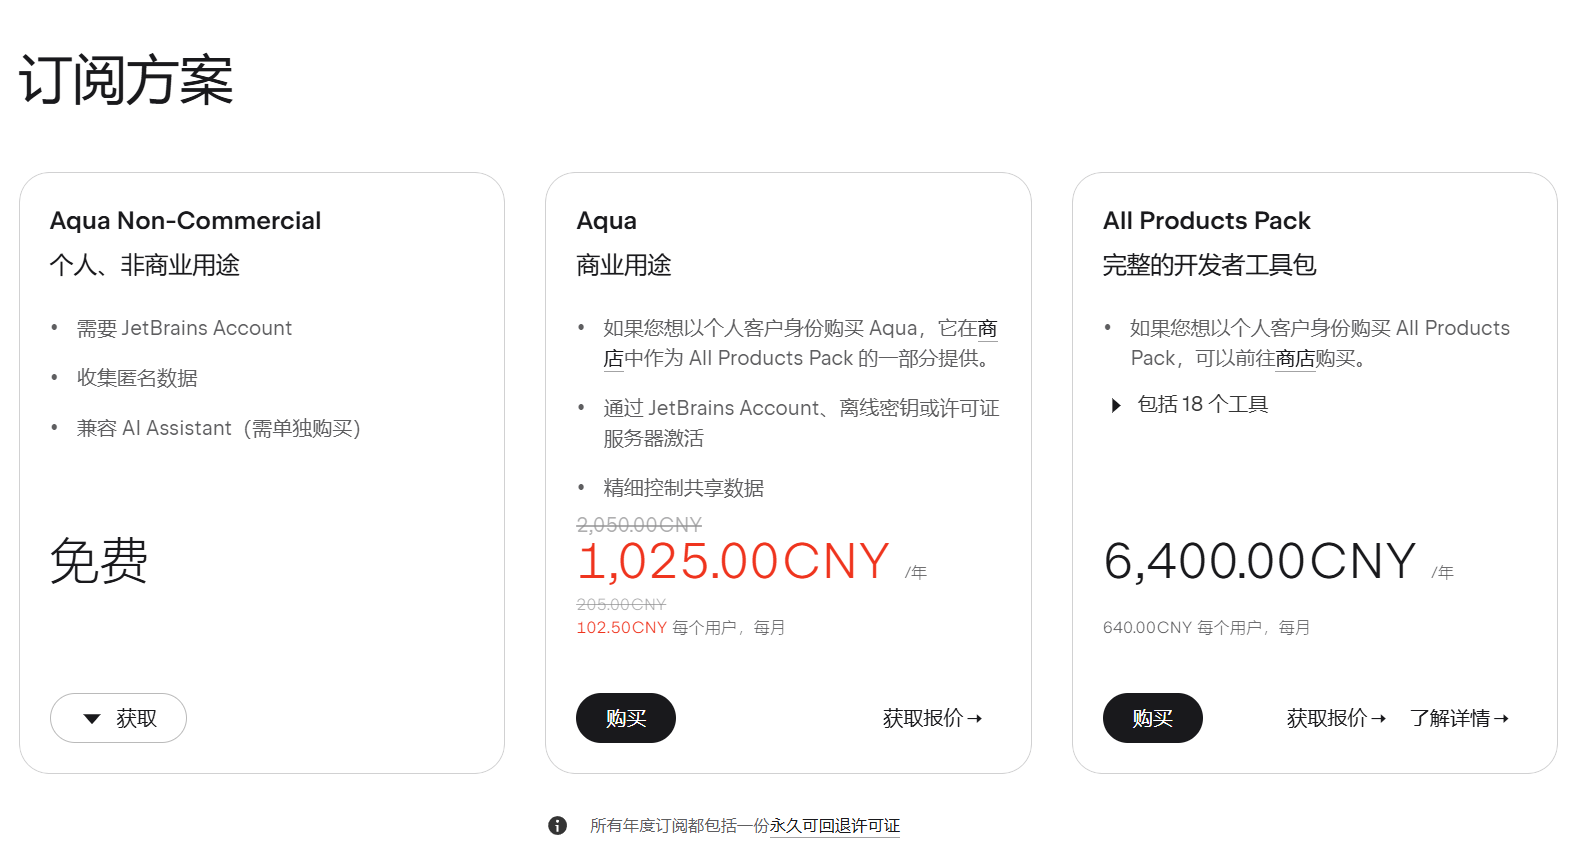The image size is (1586, 852).
Task: Click the All Products Pack title
Action: pos(1206,220)
